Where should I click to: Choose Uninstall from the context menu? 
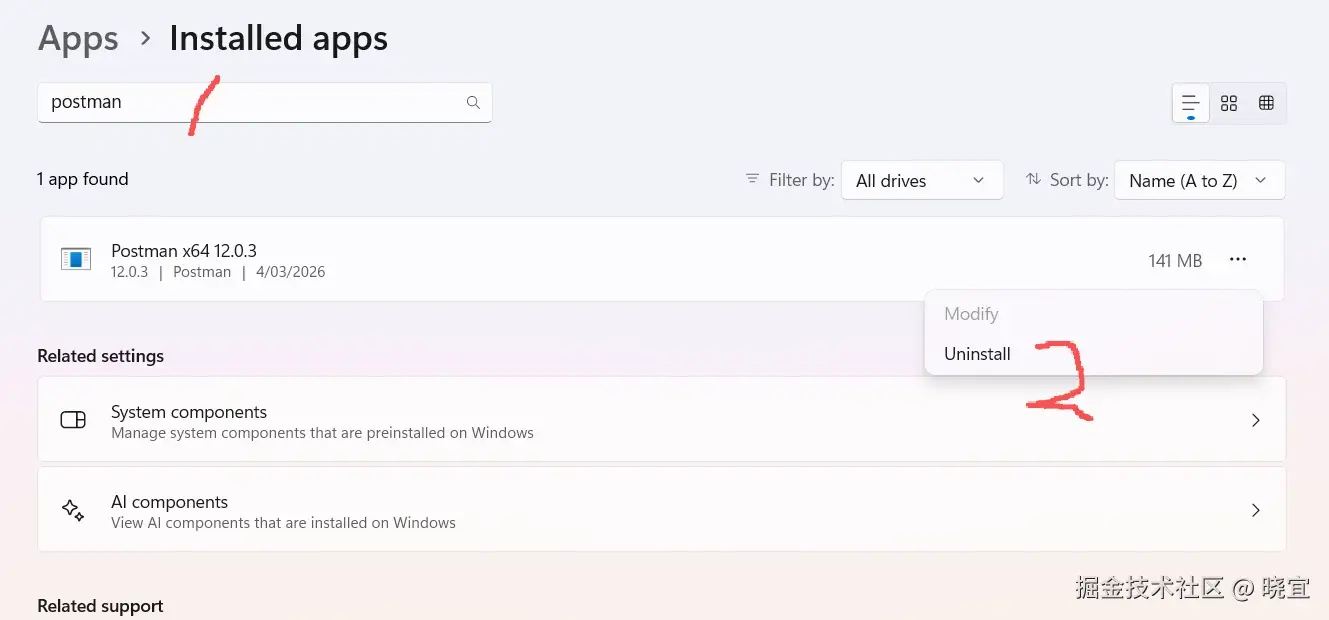point(977,354)
